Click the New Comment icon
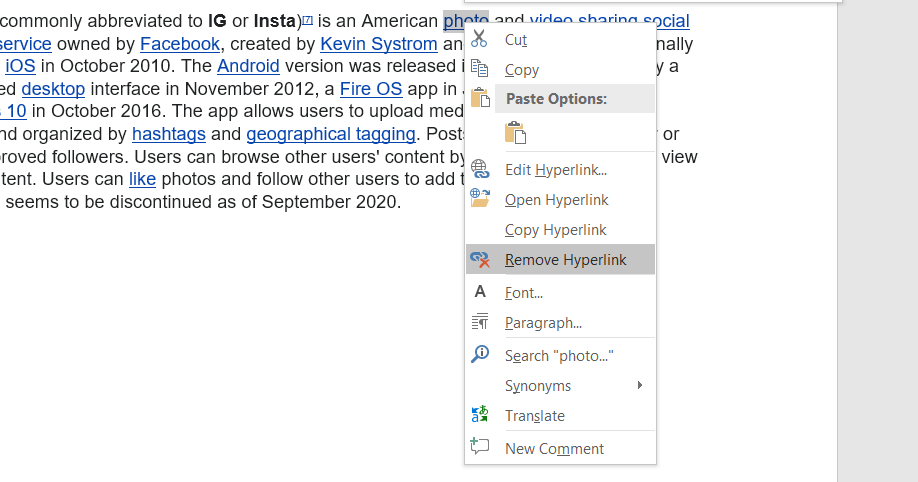This screenshot has width=918, height=482. [x=480, y=448]
